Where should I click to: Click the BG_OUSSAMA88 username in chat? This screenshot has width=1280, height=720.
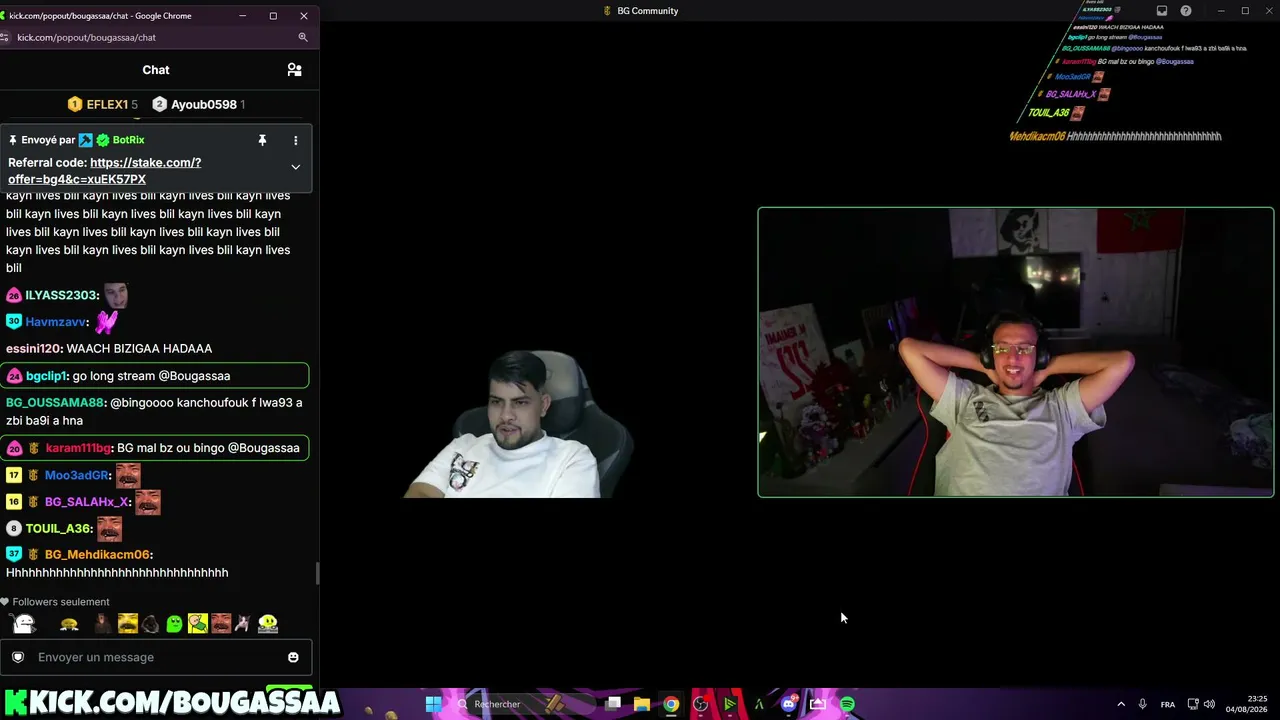click(x=55, y=403)
